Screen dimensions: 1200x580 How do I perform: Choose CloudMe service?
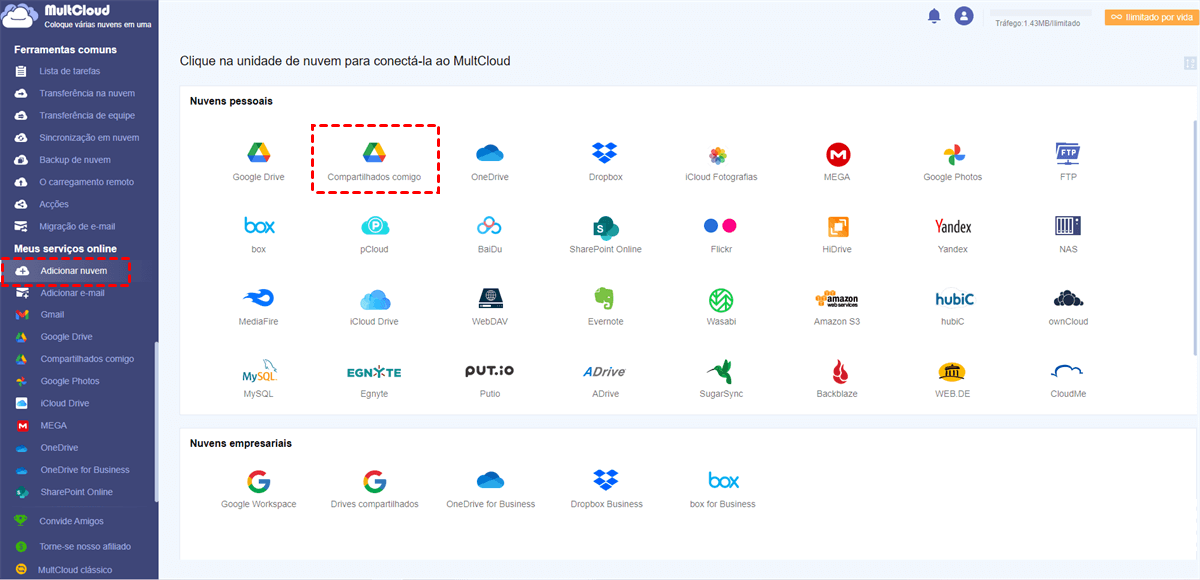[1068, 378]
